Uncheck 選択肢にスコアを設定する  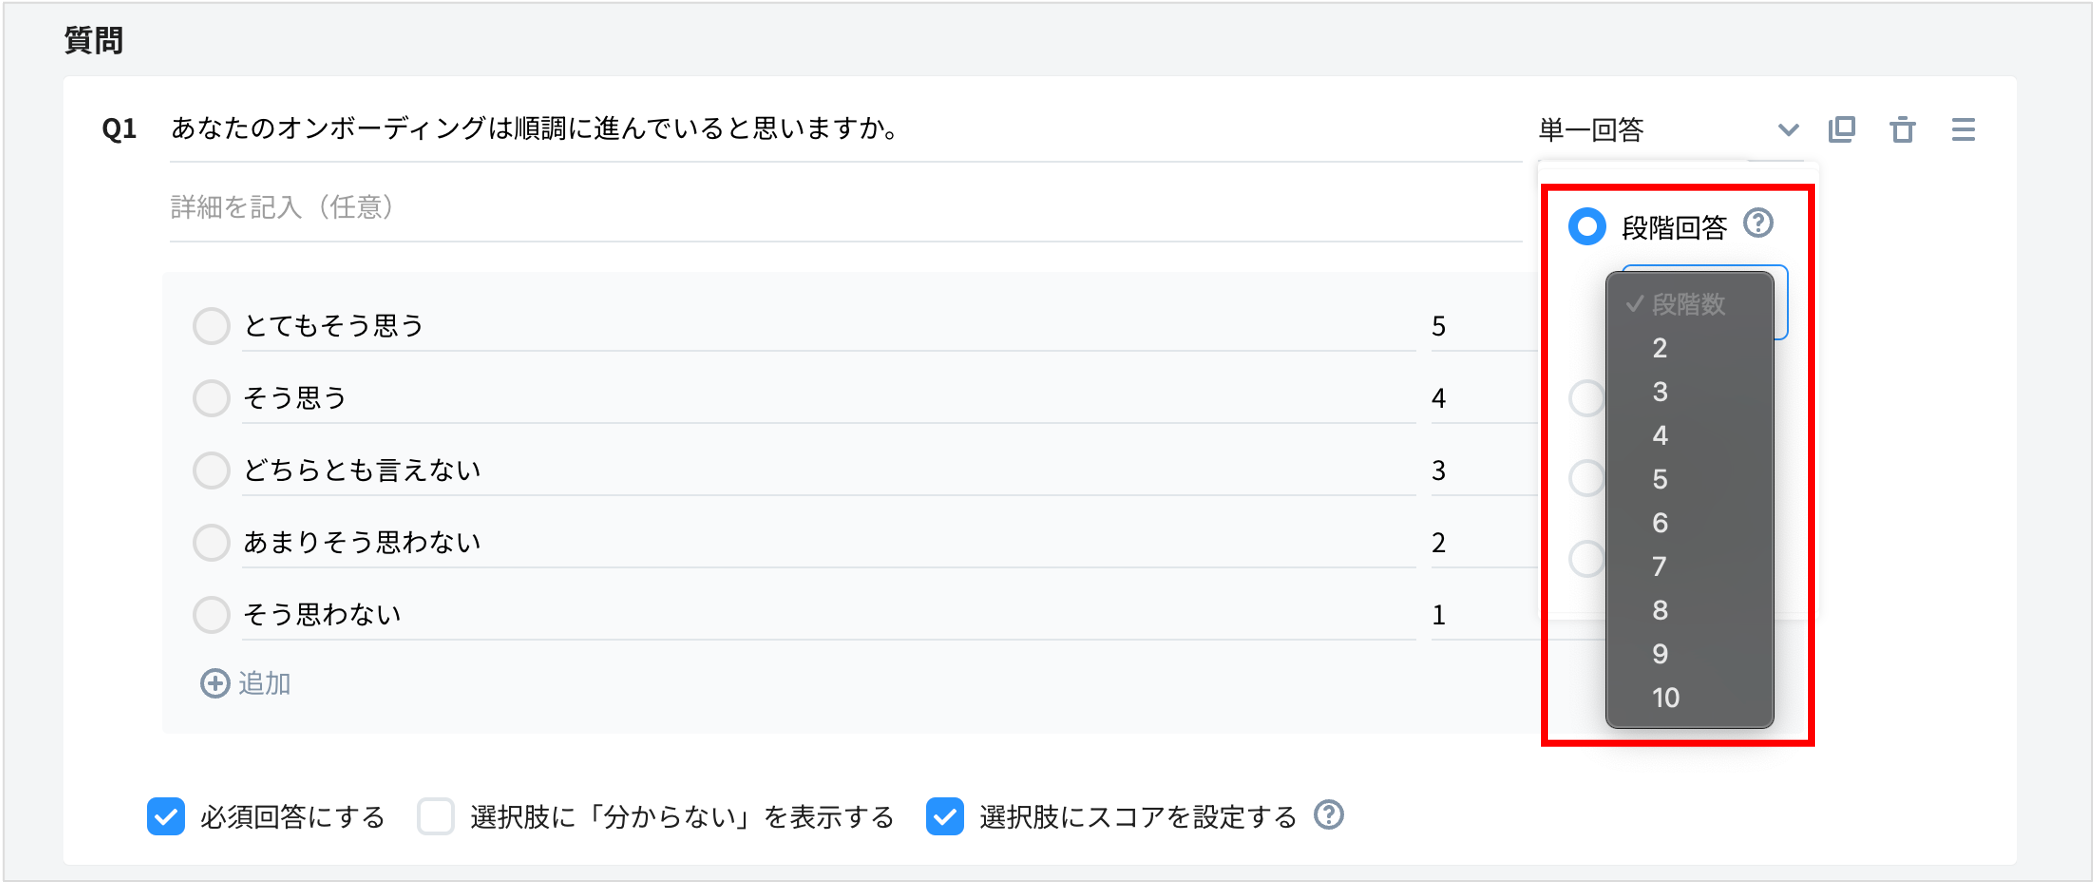click(944, 817)
